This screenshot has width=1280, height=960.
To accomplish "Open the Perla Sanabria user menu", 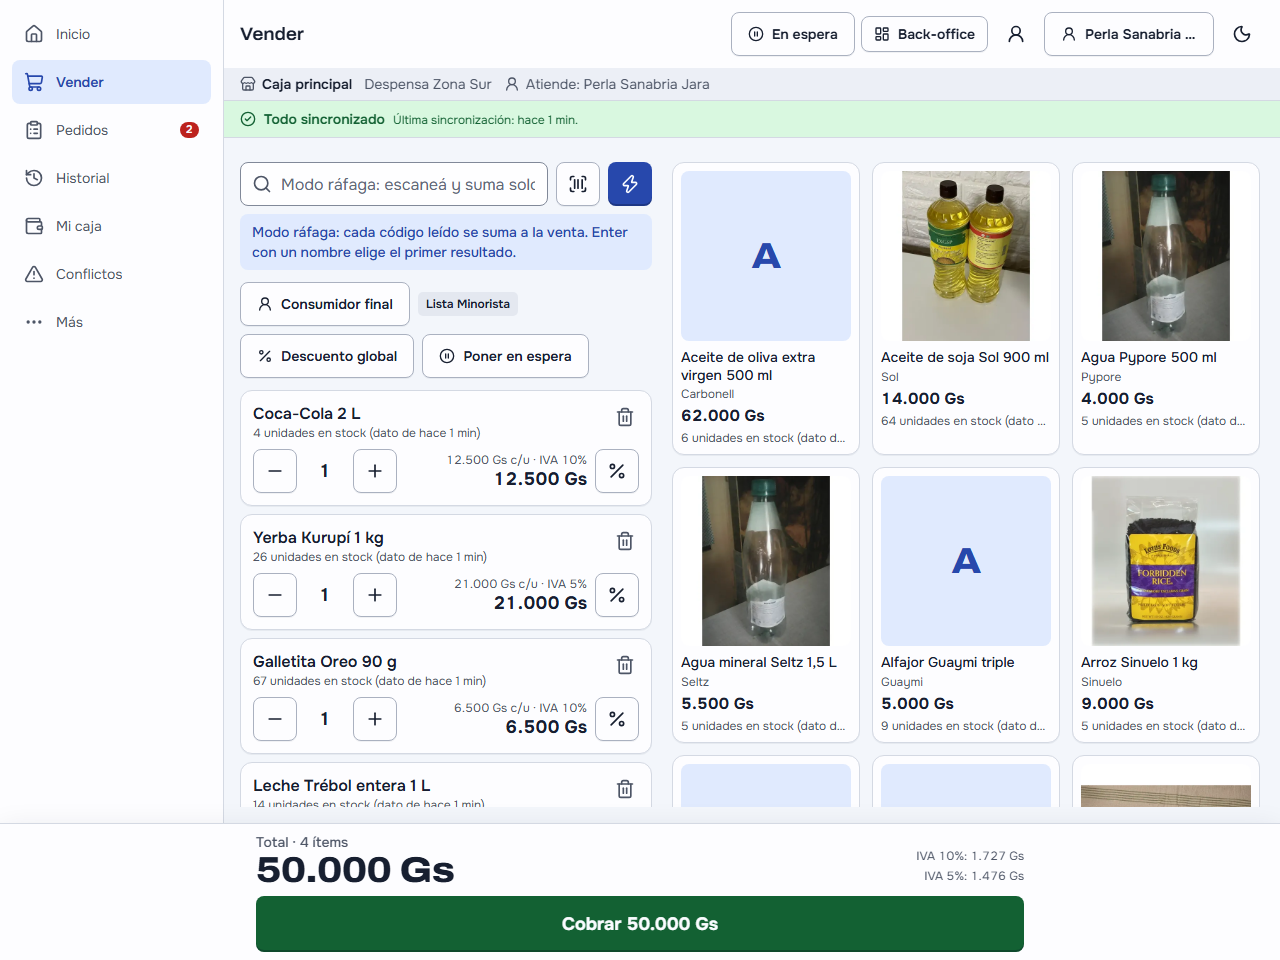I will coord(1129,34).
